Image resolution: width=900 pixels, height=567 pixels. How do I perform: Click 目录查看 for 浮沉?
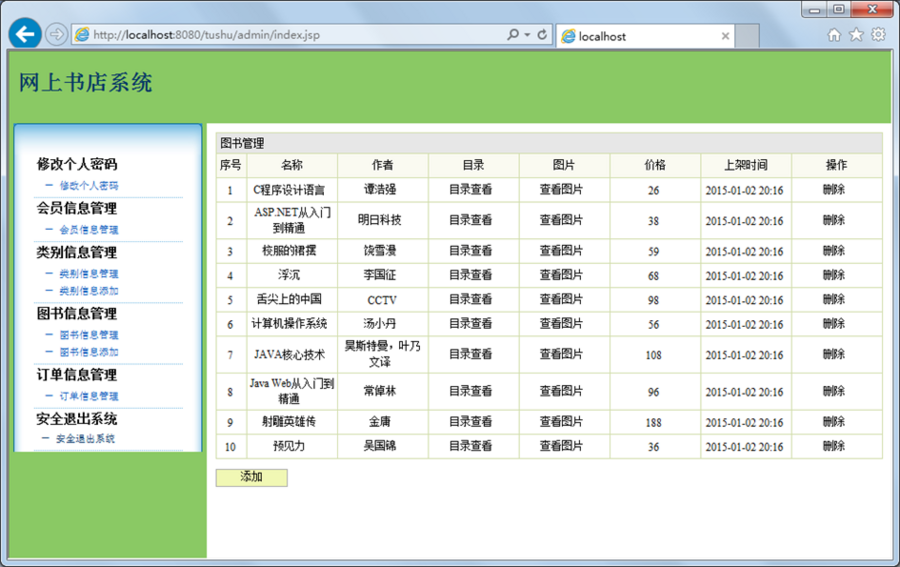click(x=471, y=275)
